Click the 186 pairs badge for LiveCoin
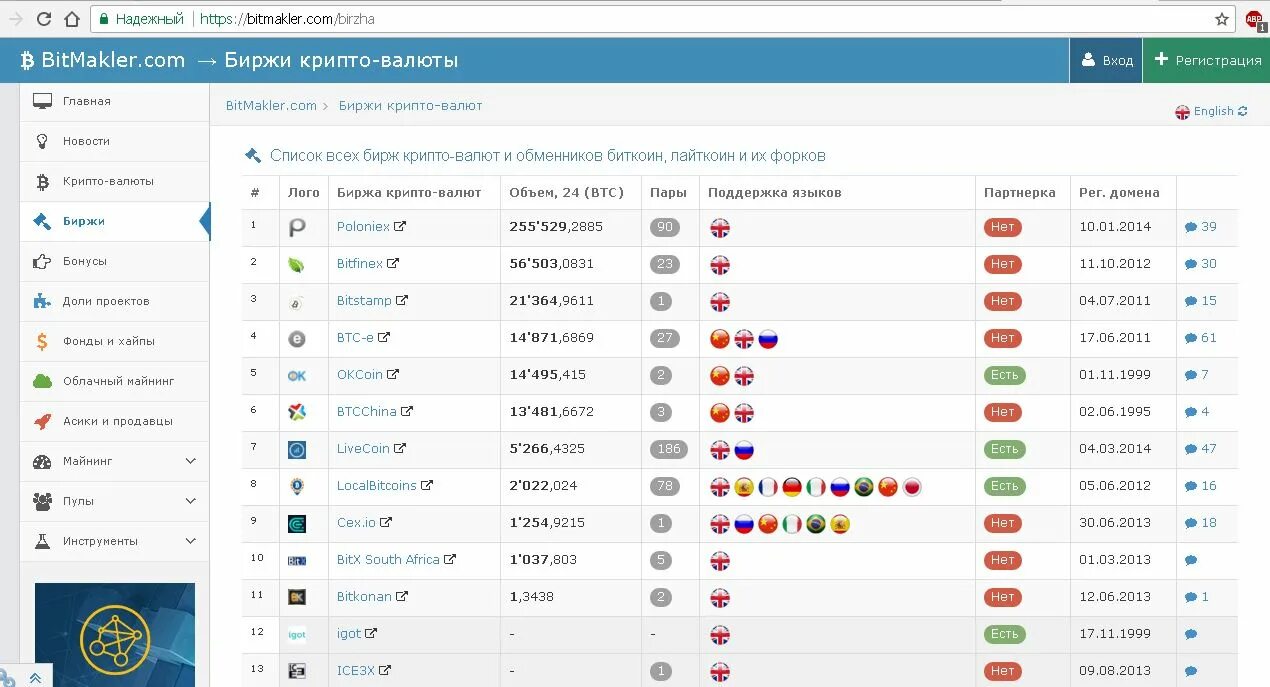This screenshot has height=687, width=1270. 668,449
